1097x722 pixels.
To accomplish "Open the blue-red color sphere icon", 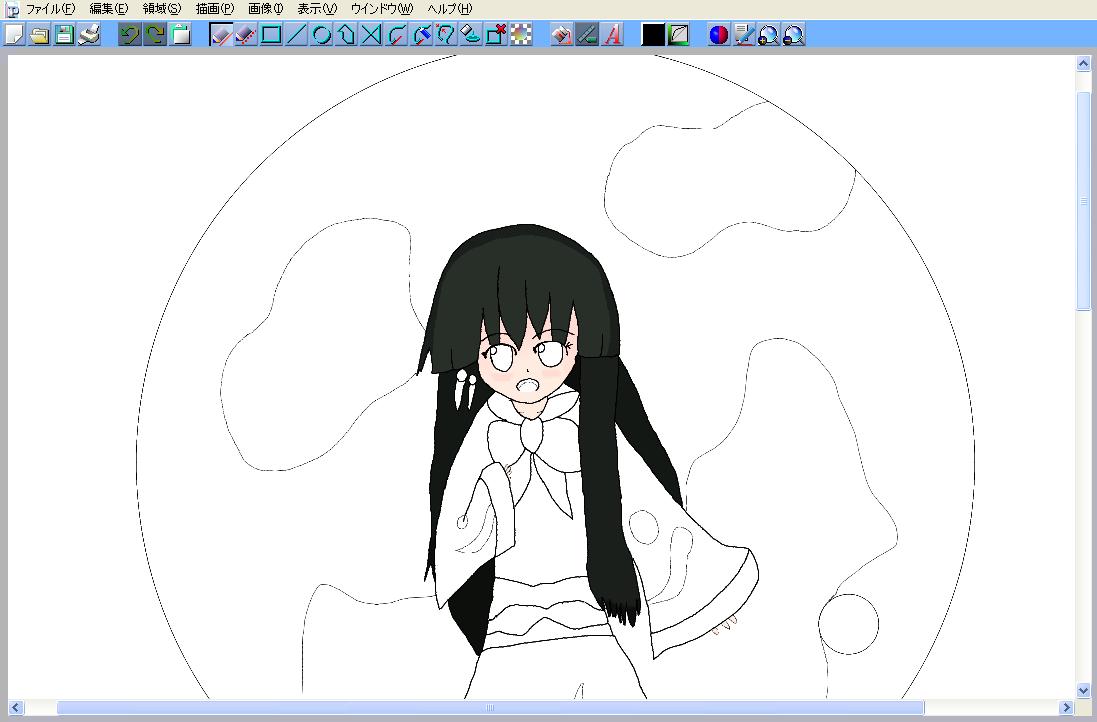I will coord(719,34).
